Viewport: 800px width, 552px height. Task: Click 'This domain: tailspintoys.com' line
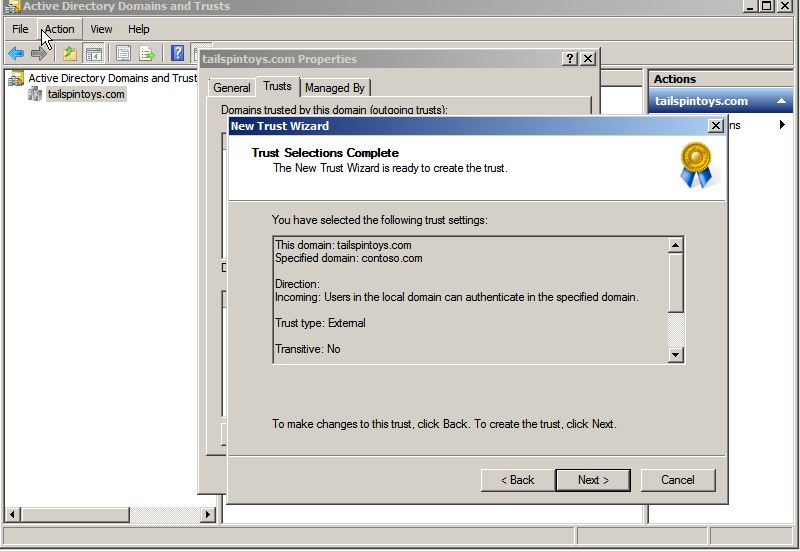(x=343, y=245)
